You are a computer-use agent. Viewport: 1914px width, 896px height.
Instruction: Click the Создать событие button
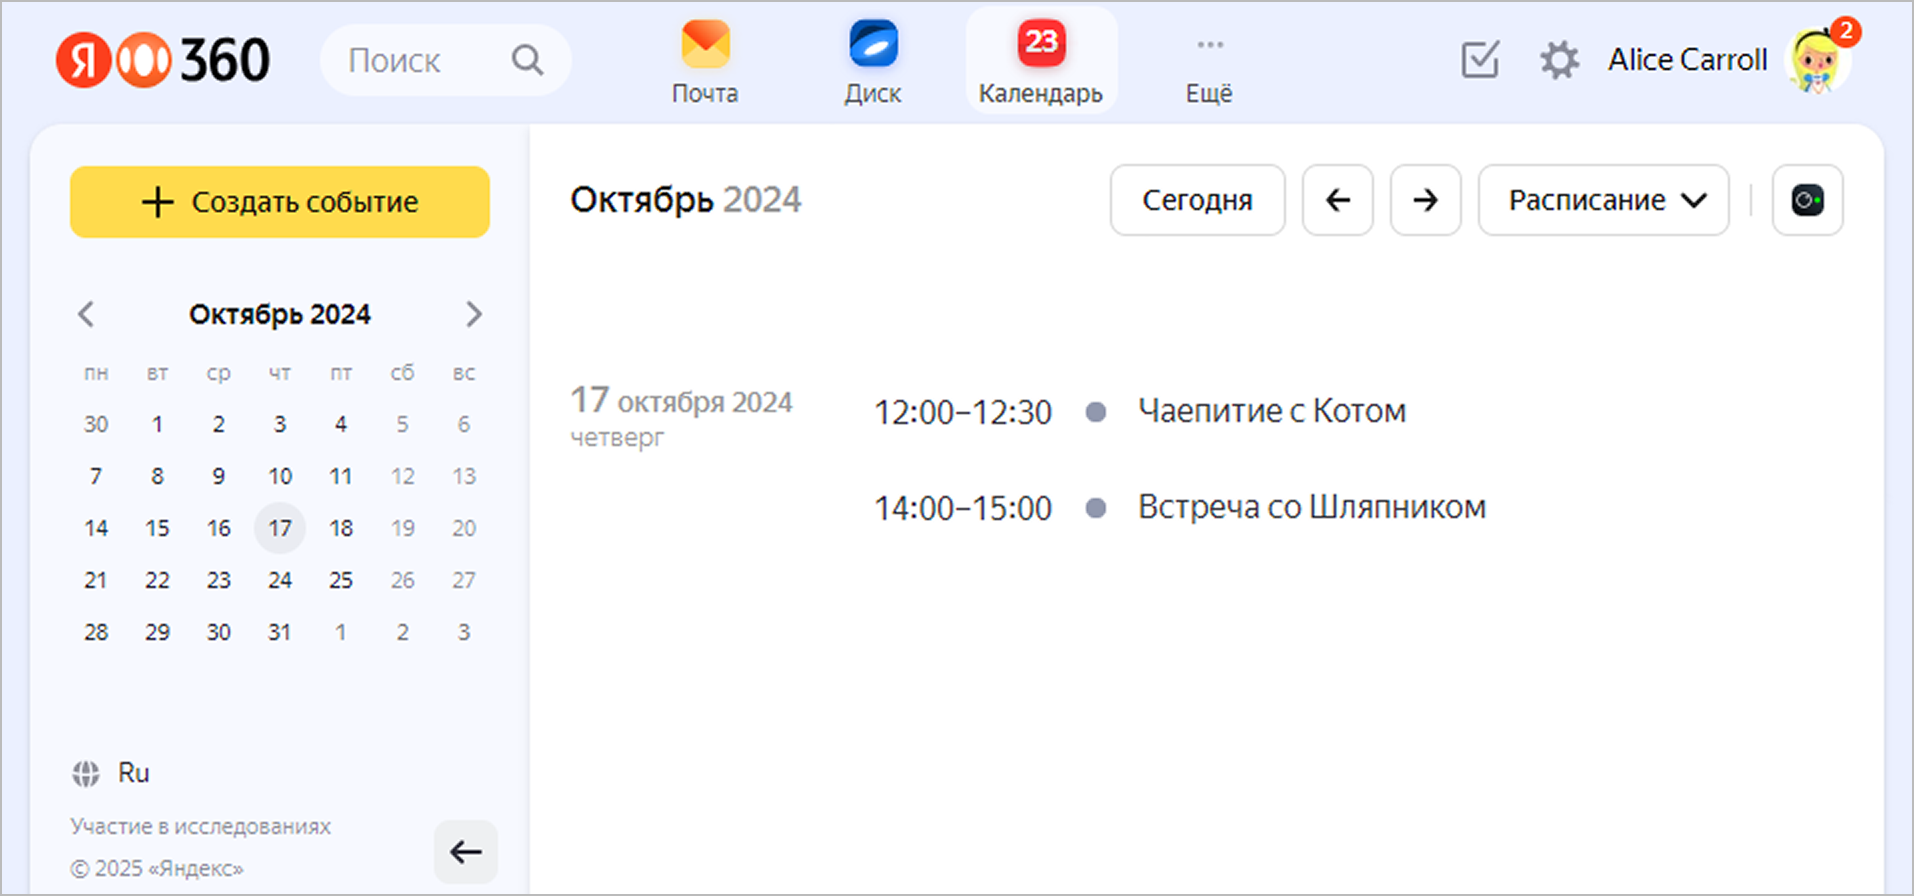pos(280,202)
